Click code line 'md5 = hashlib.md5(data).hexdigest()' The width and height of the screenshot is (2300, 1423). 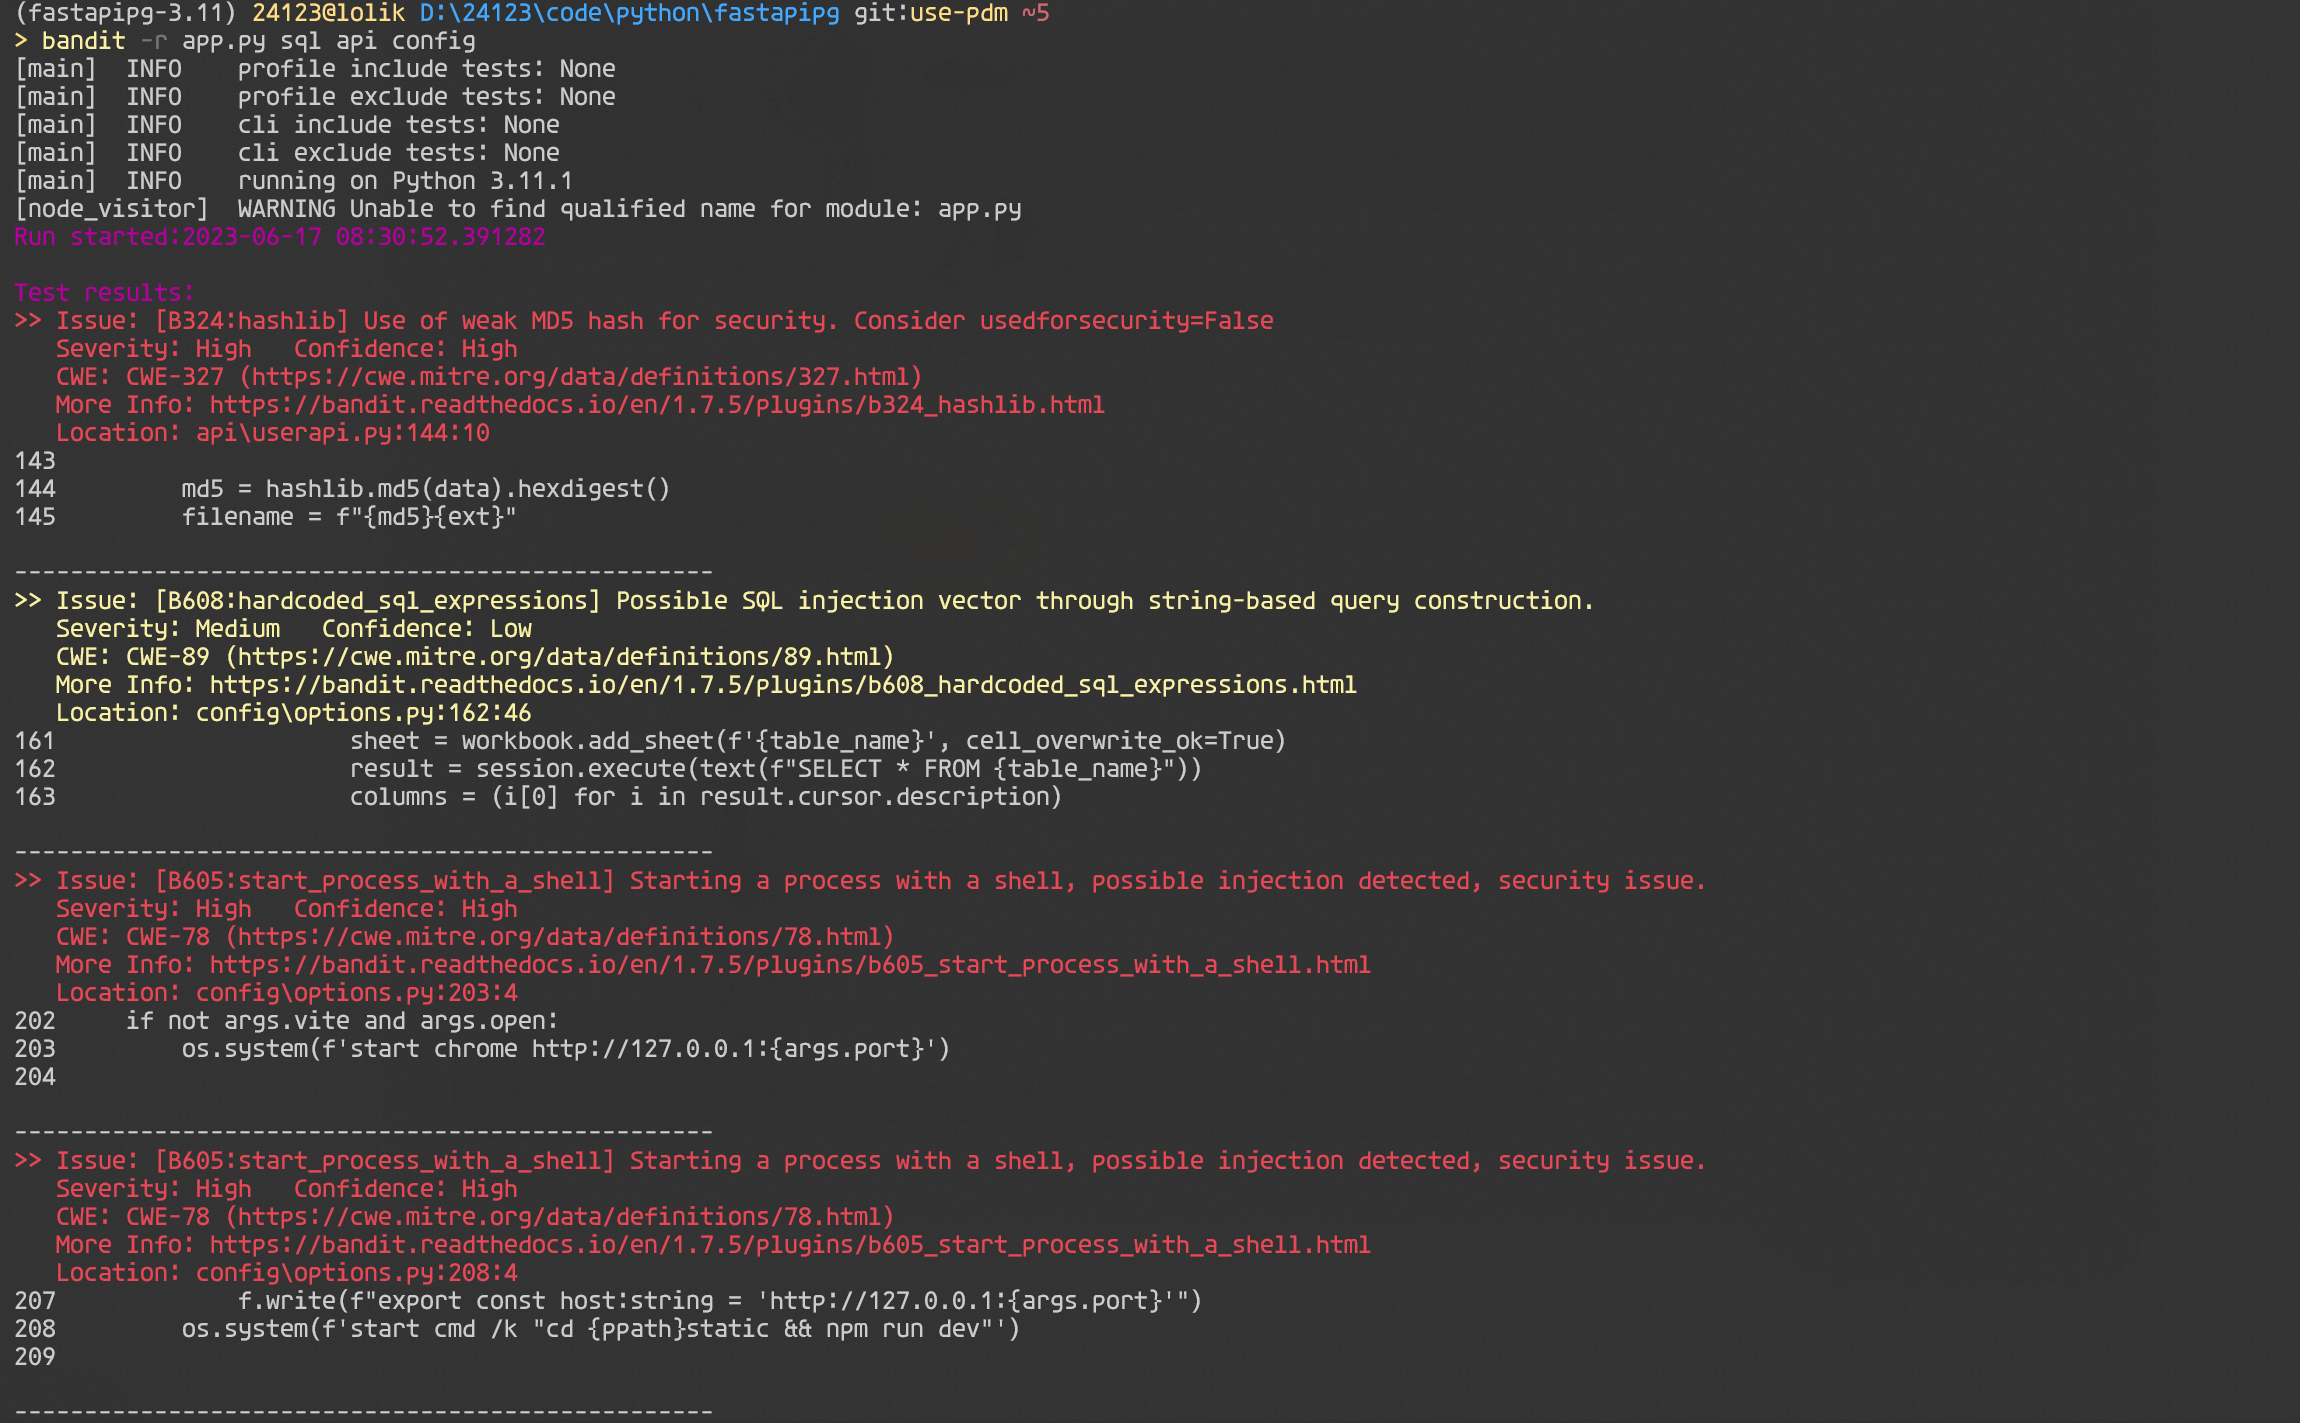coord(426,489)
